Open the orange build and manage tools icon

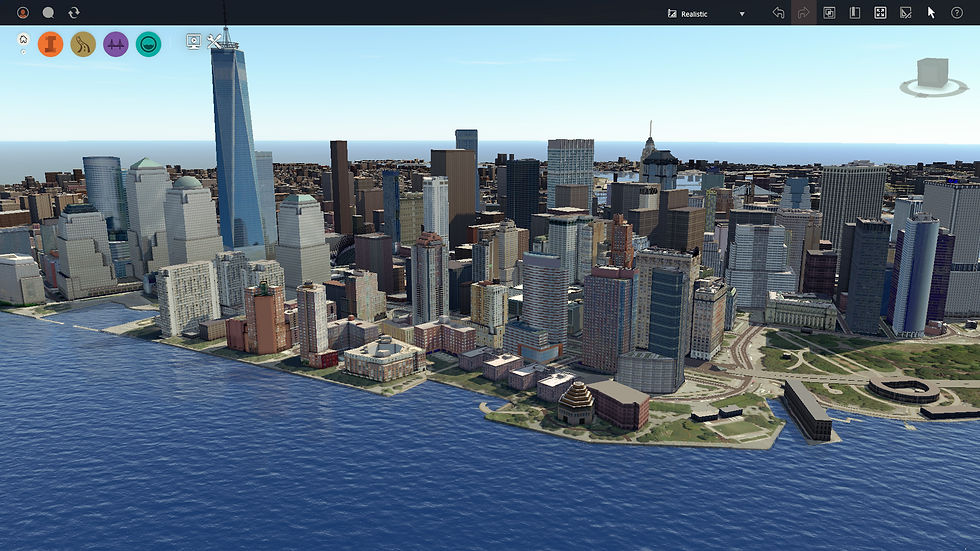coord(51,44)
